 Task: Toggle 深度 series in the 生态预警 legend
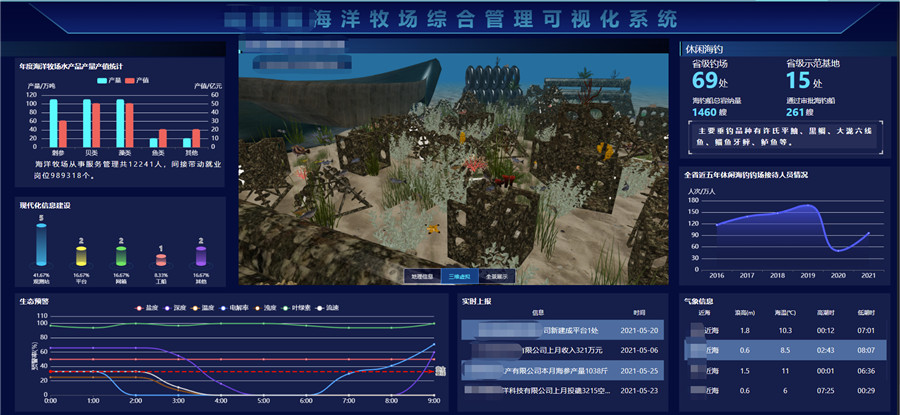179,309
